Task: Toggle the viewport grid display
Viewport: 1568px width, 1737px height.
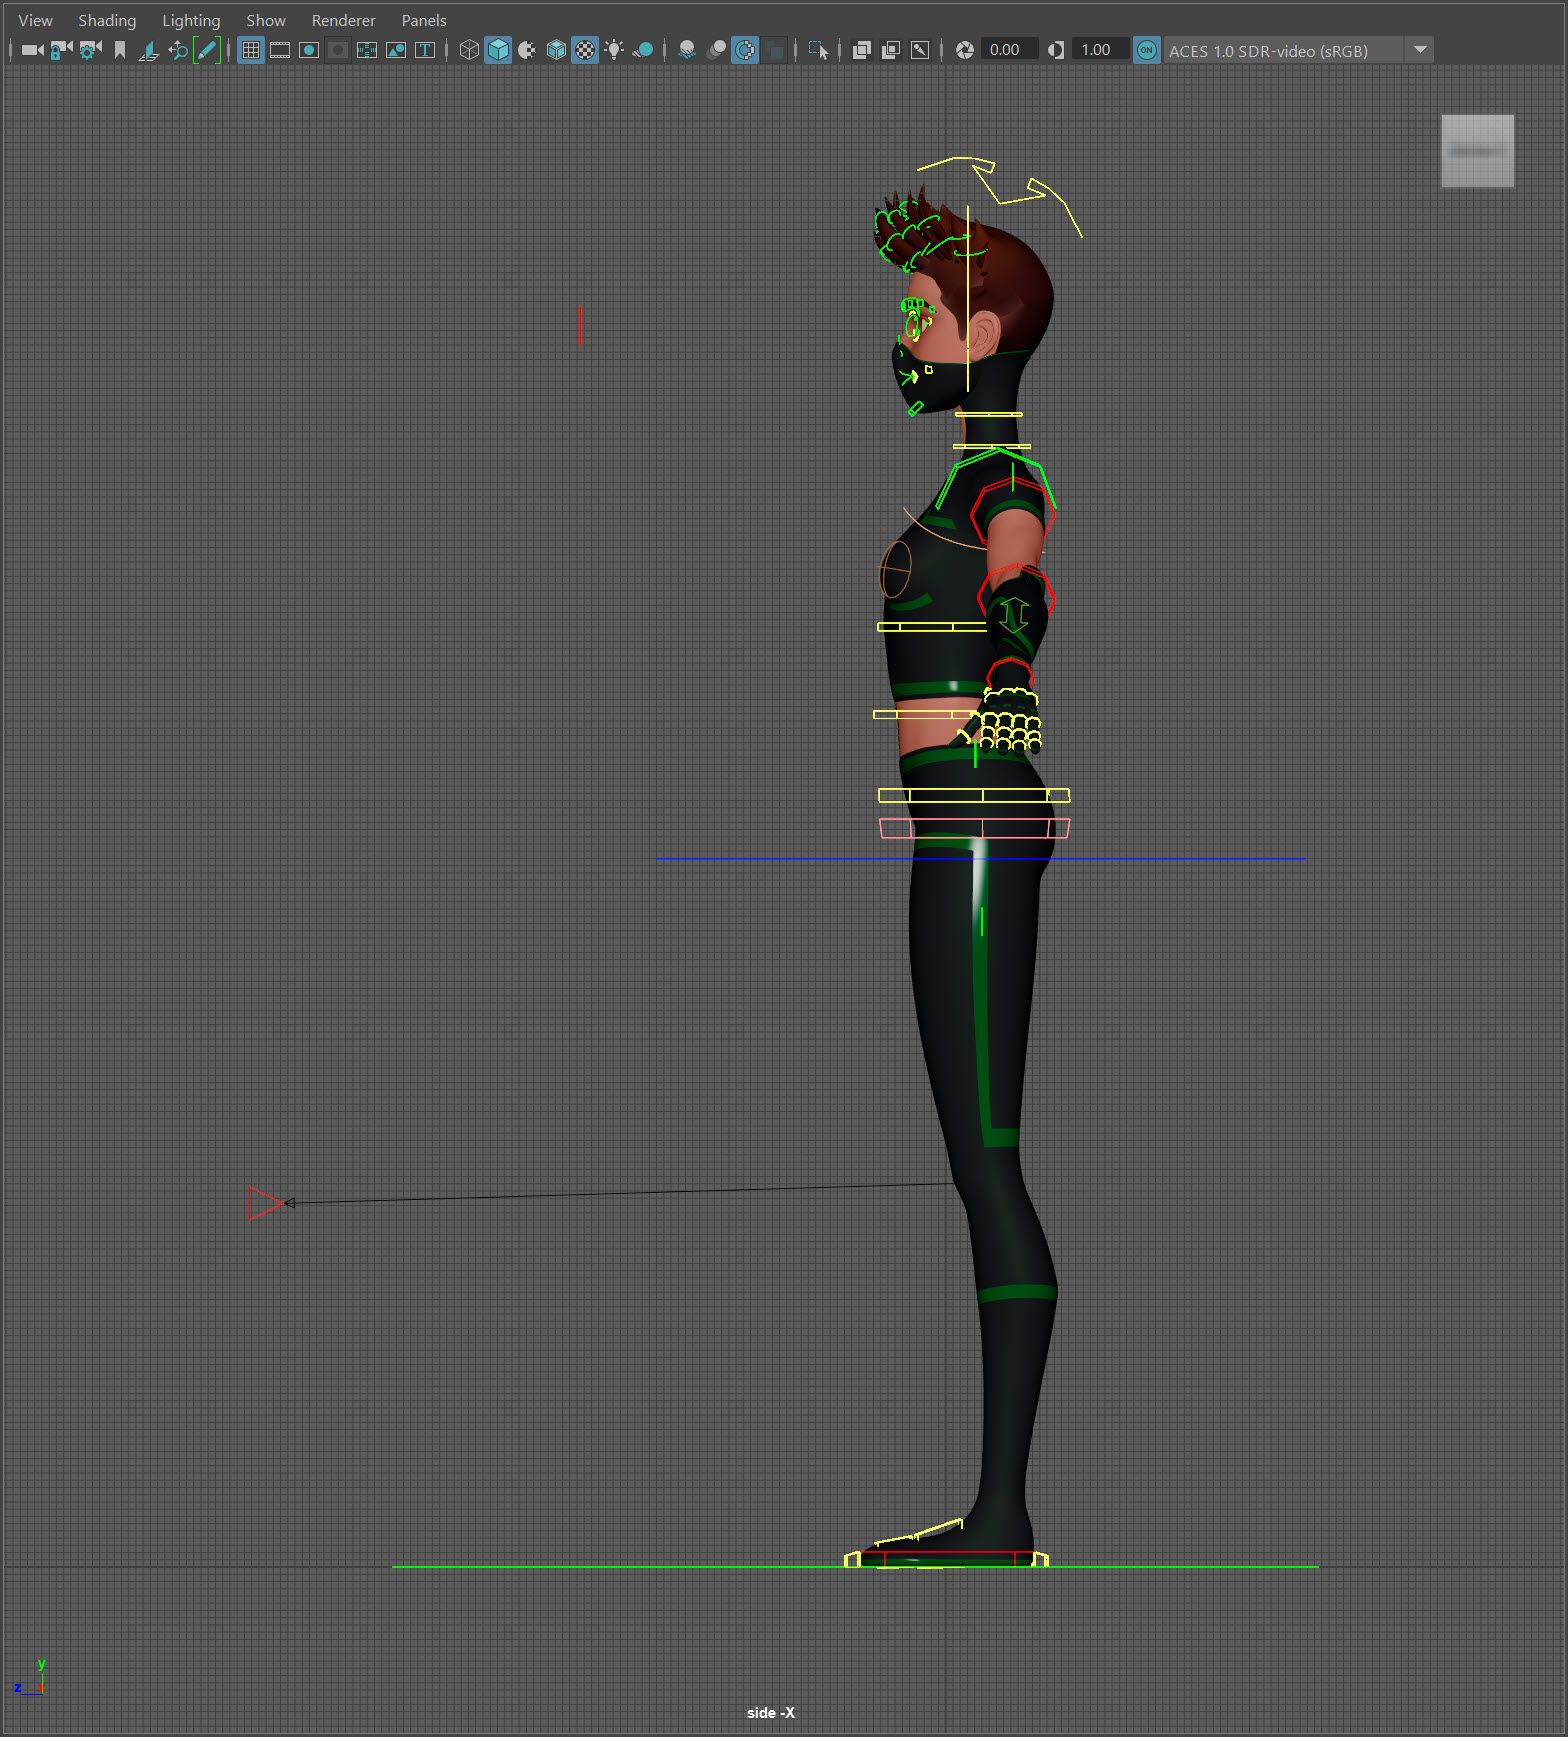Action: tap(251, 50)
